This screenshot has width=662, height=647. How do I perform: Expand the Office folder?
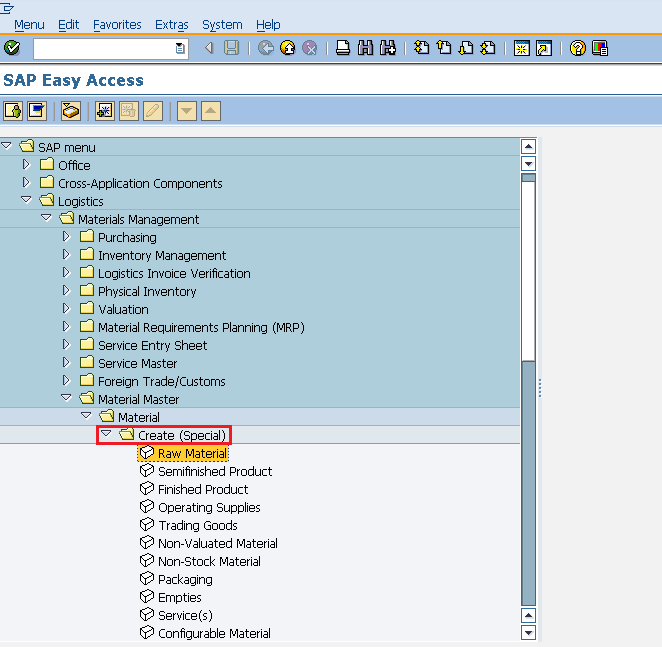26,164
